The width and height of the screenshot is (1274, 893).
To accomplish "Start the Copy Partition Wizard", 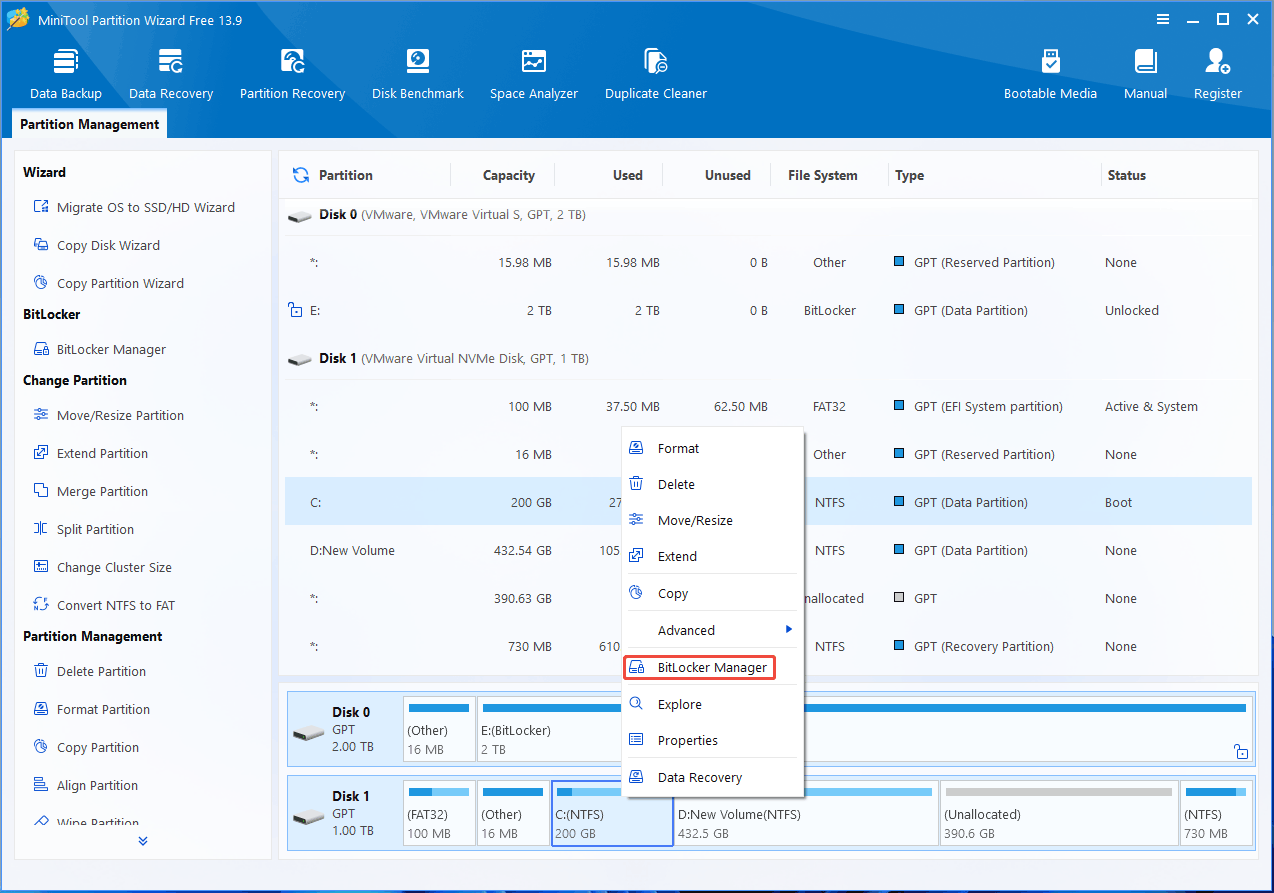I will click(x=108, y=283).
